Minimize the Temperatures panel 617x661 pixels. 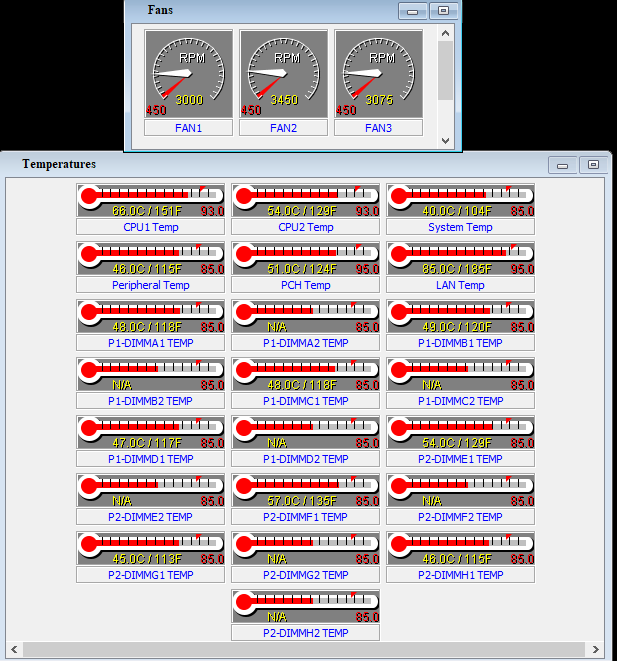(562, 165)
